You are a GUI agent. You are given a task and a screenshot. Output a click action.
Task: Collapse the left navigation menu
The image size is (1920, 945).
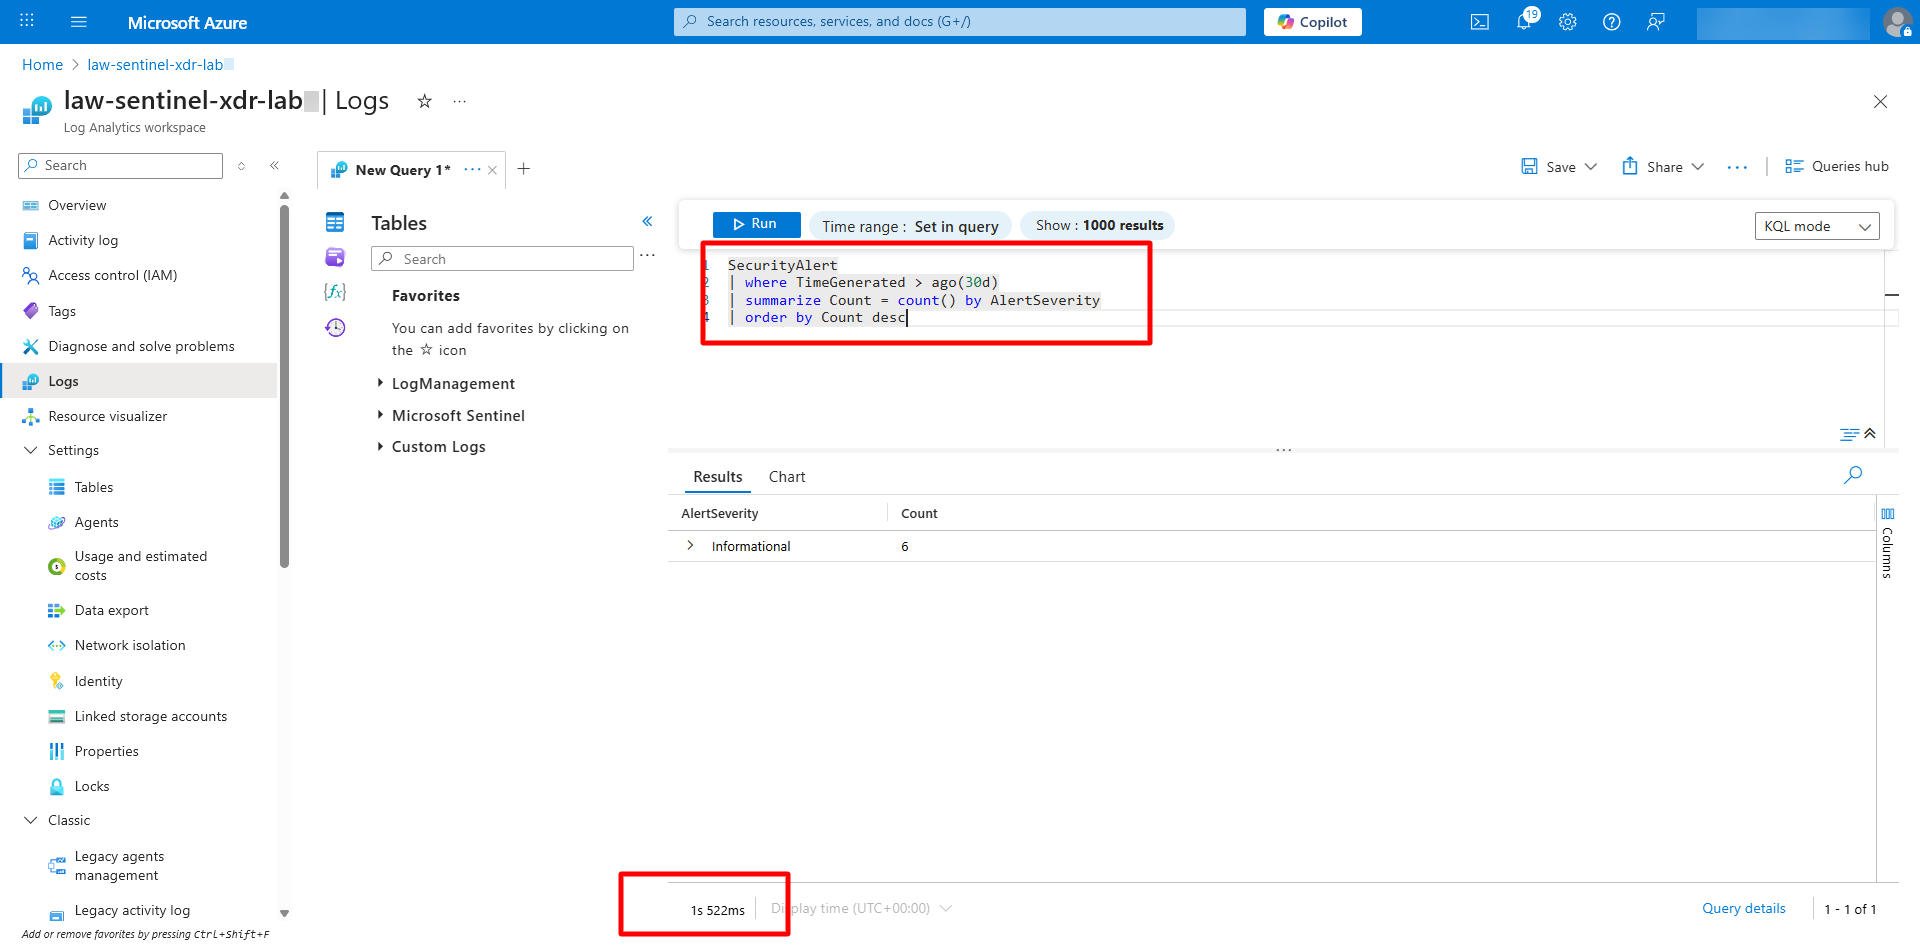pos(275,166)
